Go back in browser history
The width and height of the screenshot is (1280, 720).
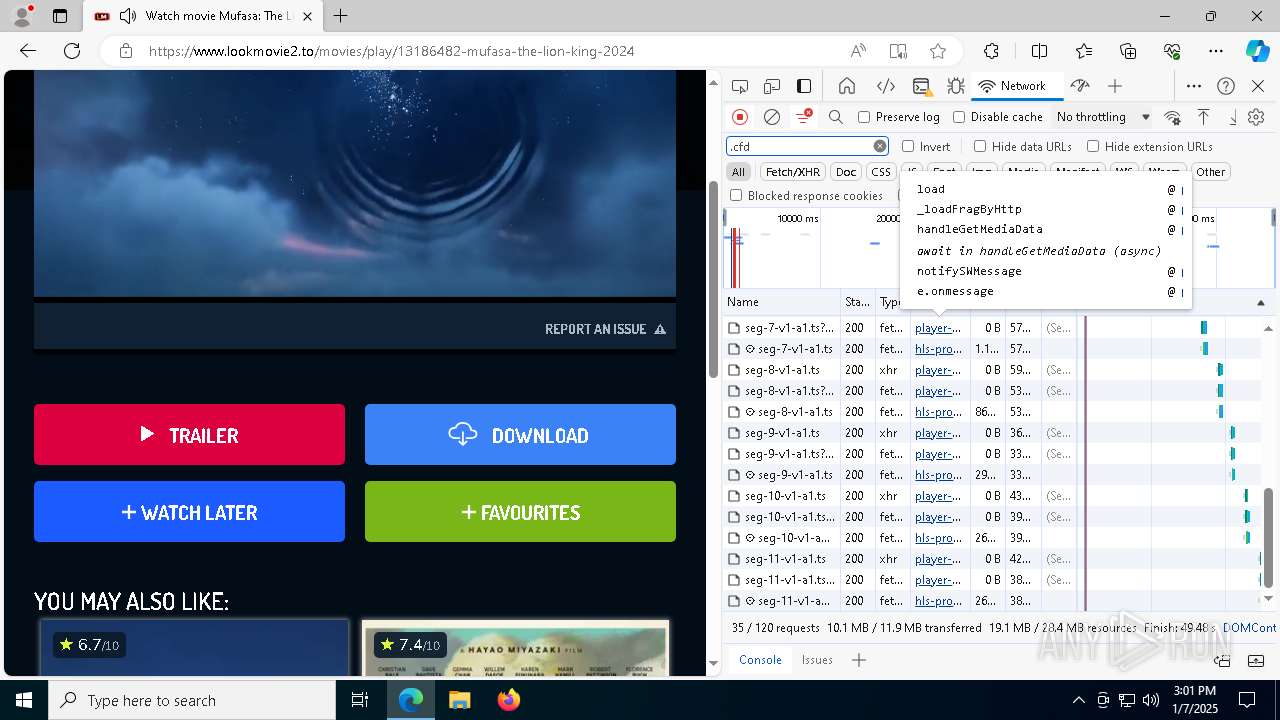28,51
